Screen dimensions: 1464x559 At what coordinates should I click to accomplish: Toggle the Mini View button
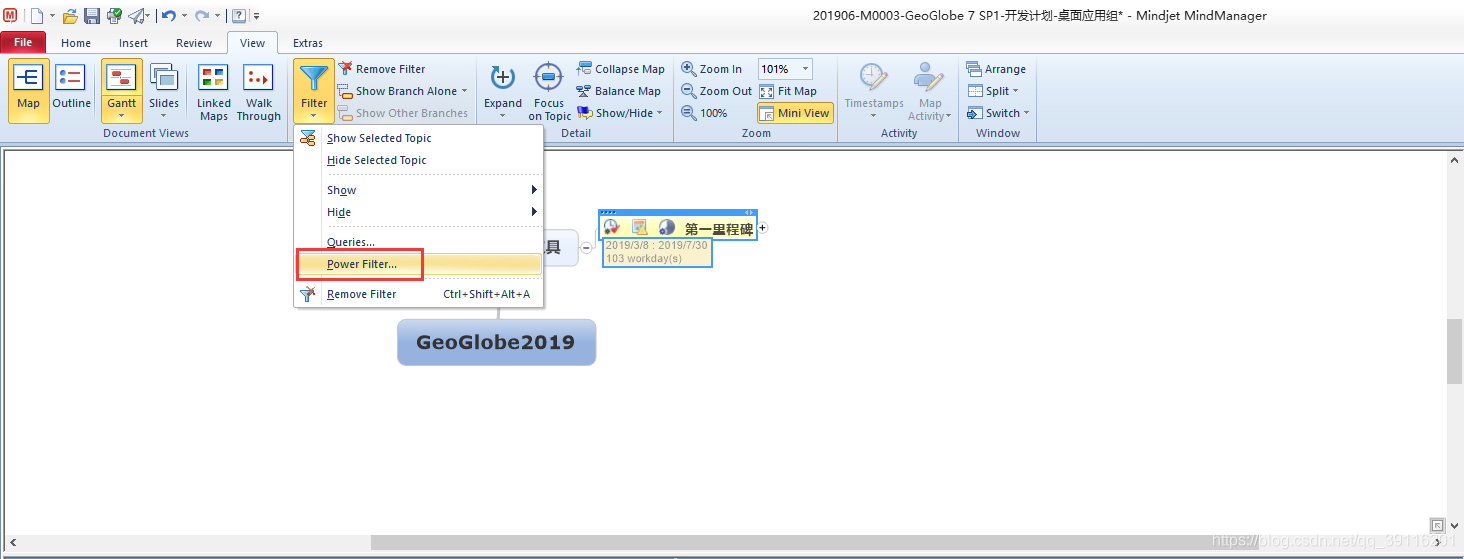pyautogui.click(x=795, y=113)
